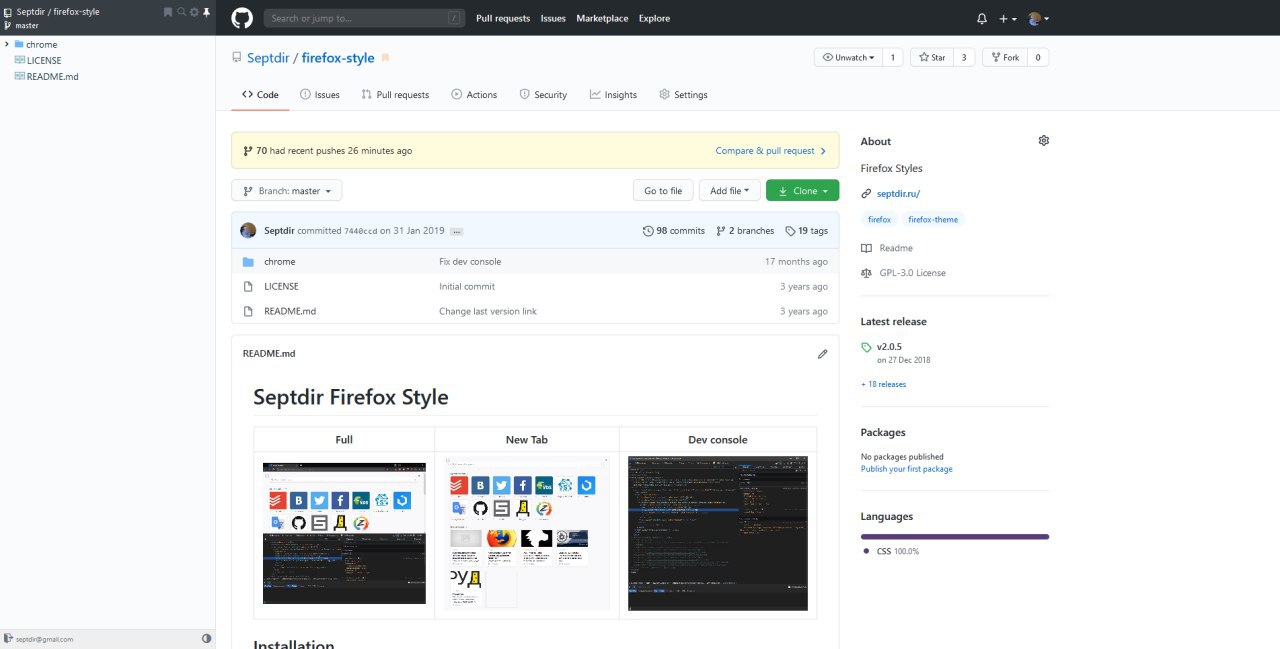Viewport: 1280px width, 649px height.
Task: View the star count 3
Action: click(964, 57)
